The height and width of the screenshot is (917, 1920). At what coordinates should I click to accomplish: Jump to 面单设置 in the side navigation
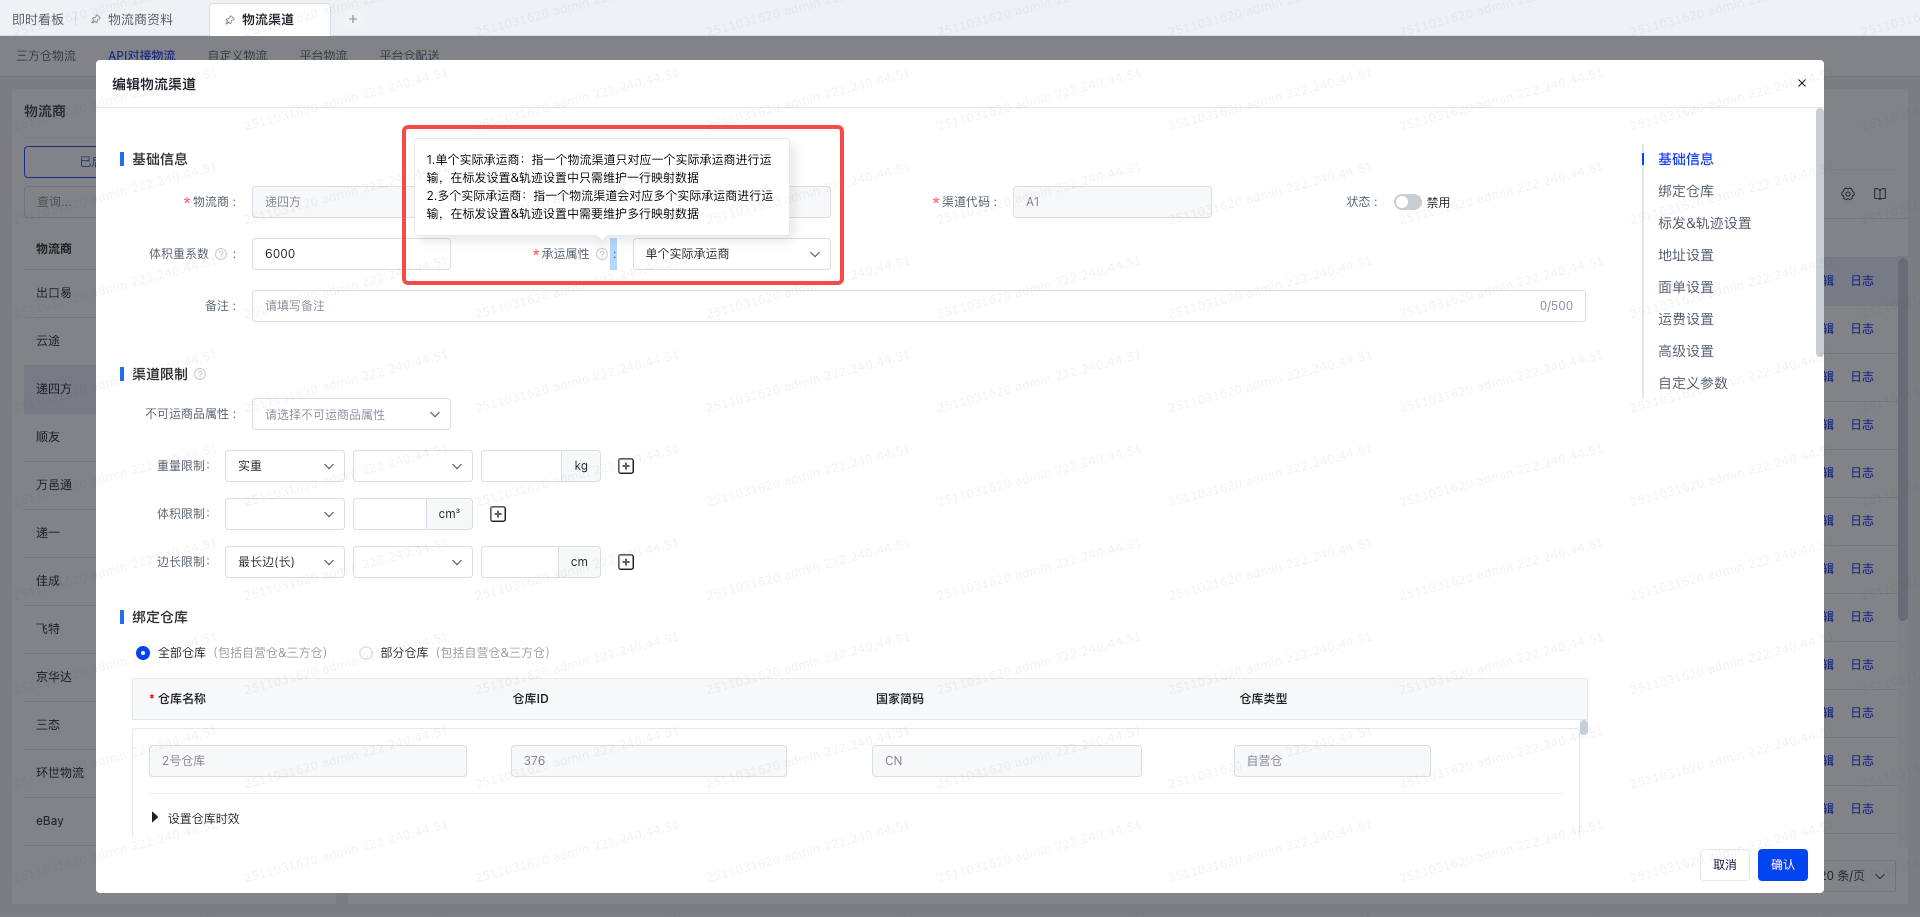1686,287
